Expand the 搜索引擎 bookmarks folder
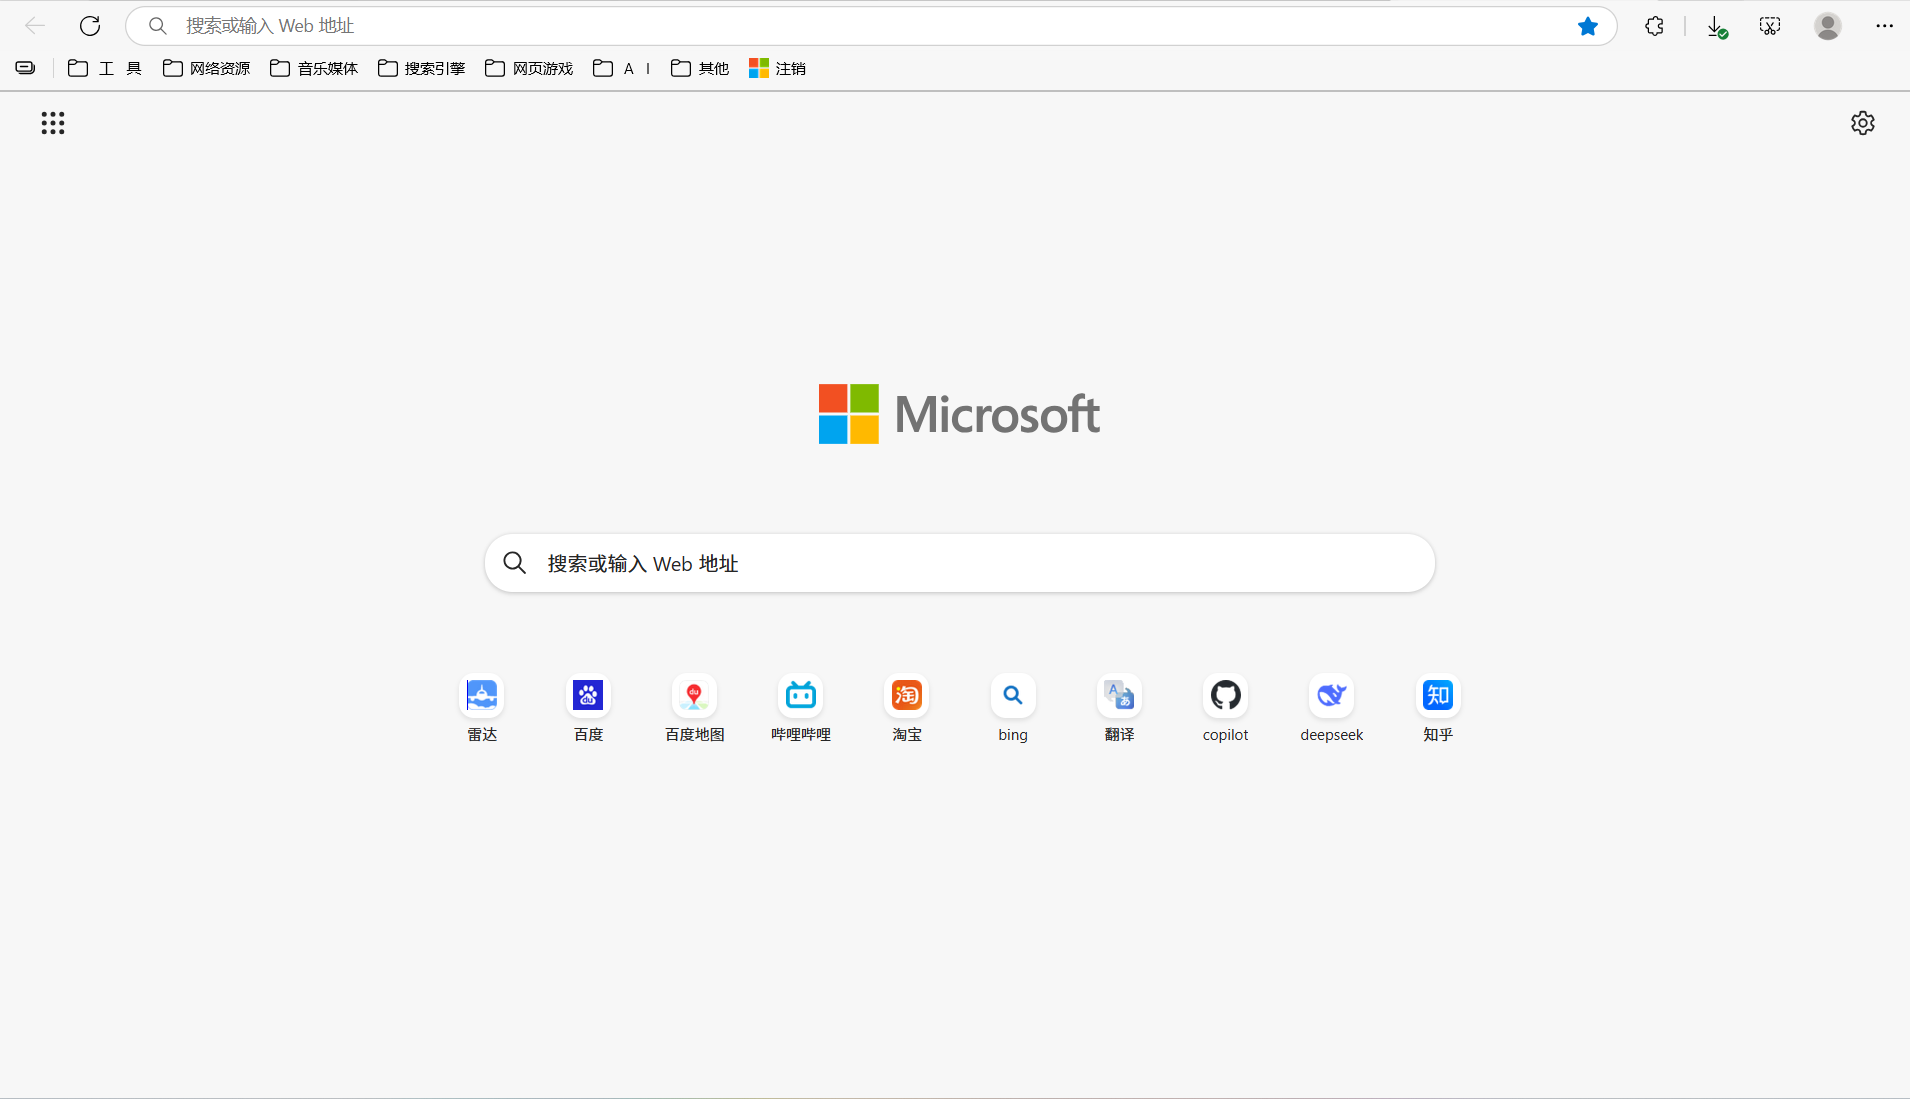 coord(421,68)
